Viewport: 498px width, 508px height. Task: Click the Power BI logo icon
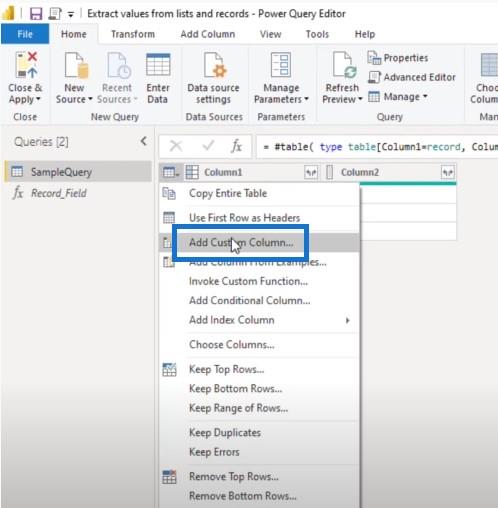coord(9,13)
